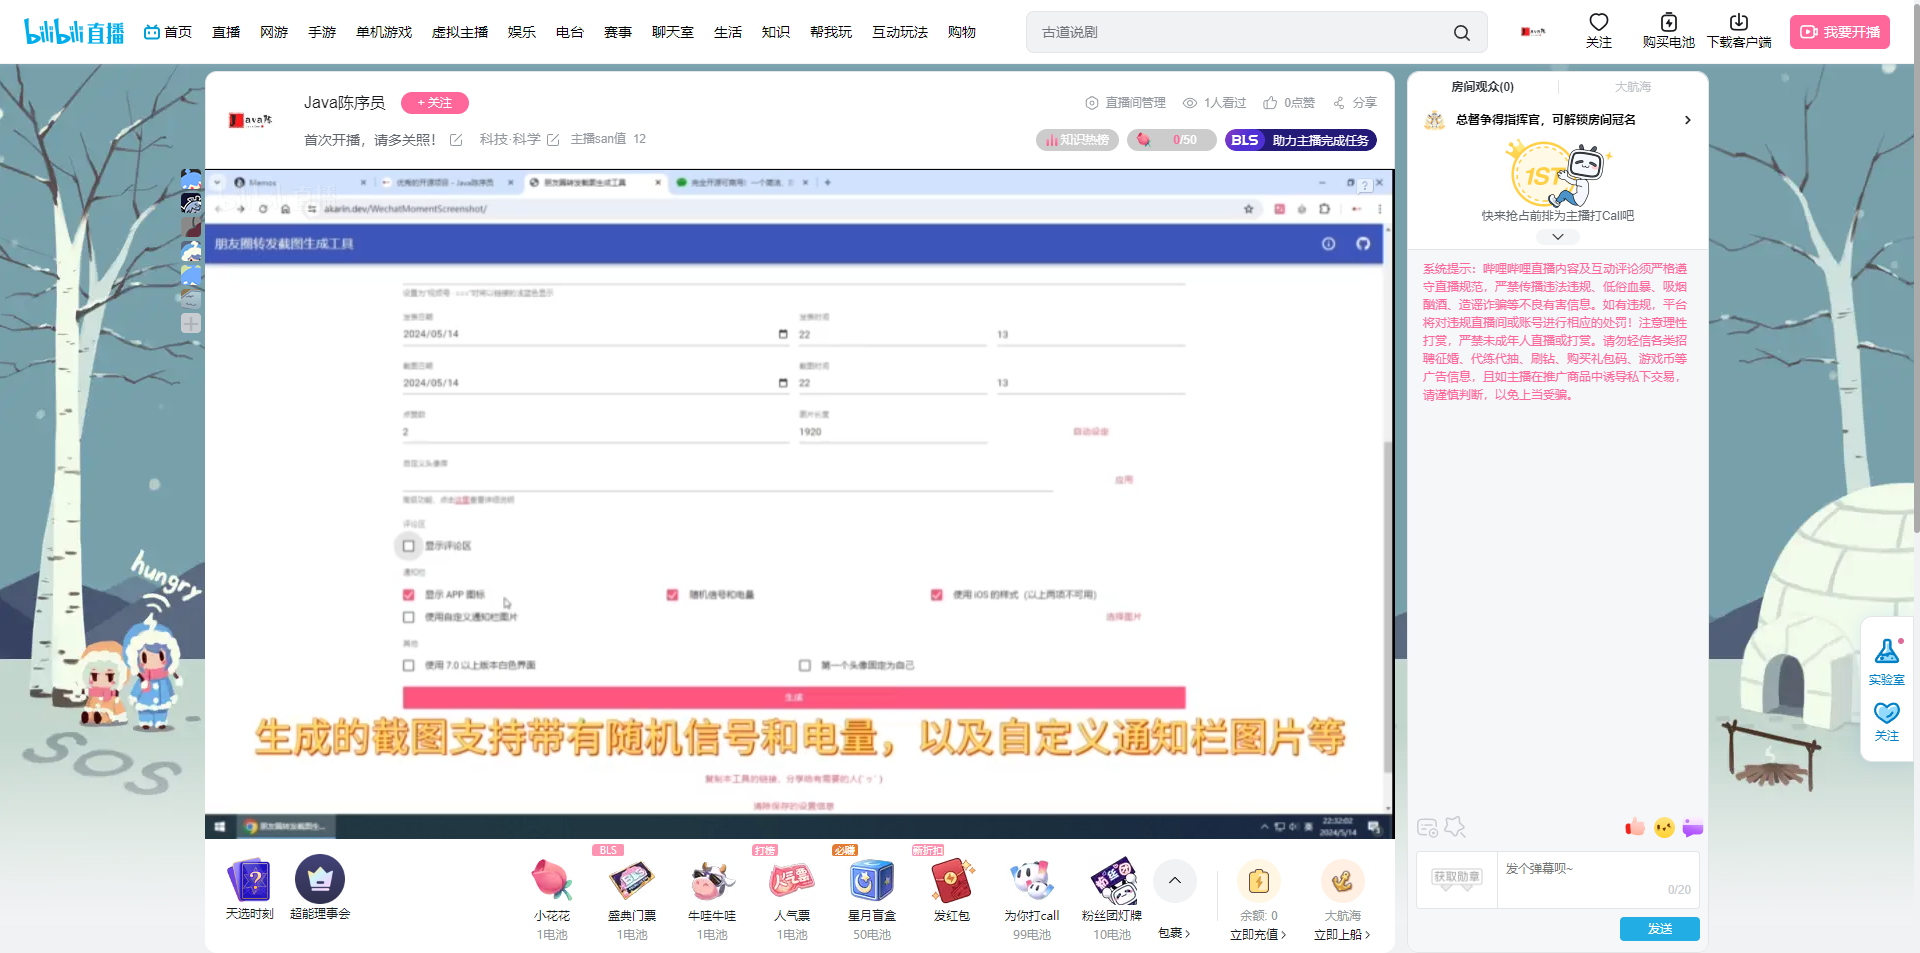Open the 购买电池 battery icon
The height and width of the screenshot is (953, 1920).
[x=1668, y=23]
